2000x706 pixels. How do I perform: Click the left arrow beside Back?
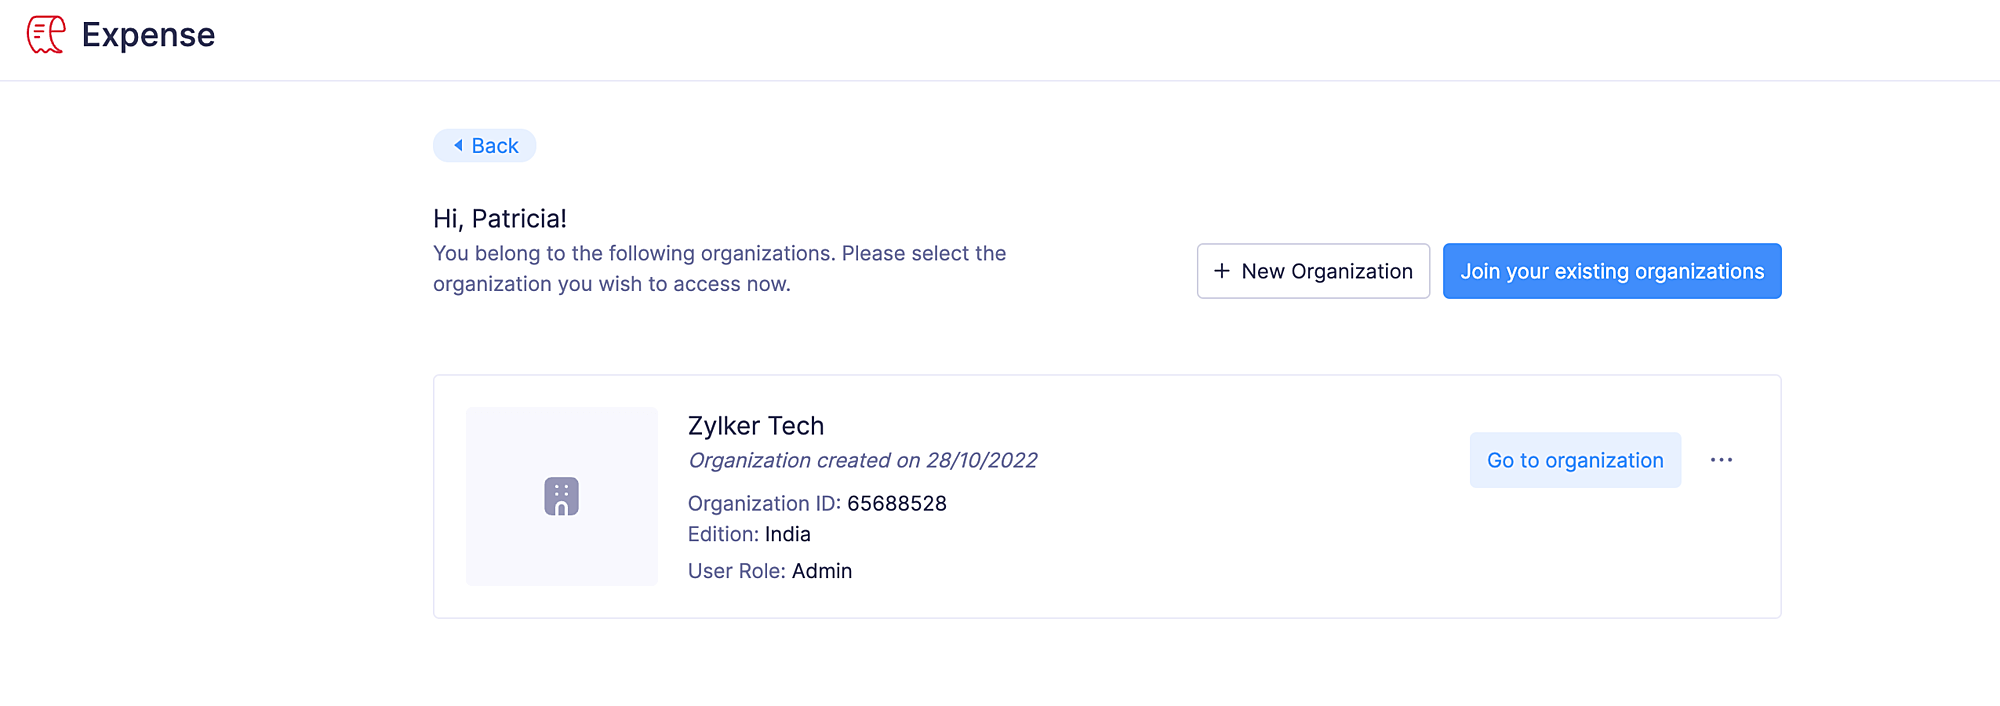coord(458,146)
